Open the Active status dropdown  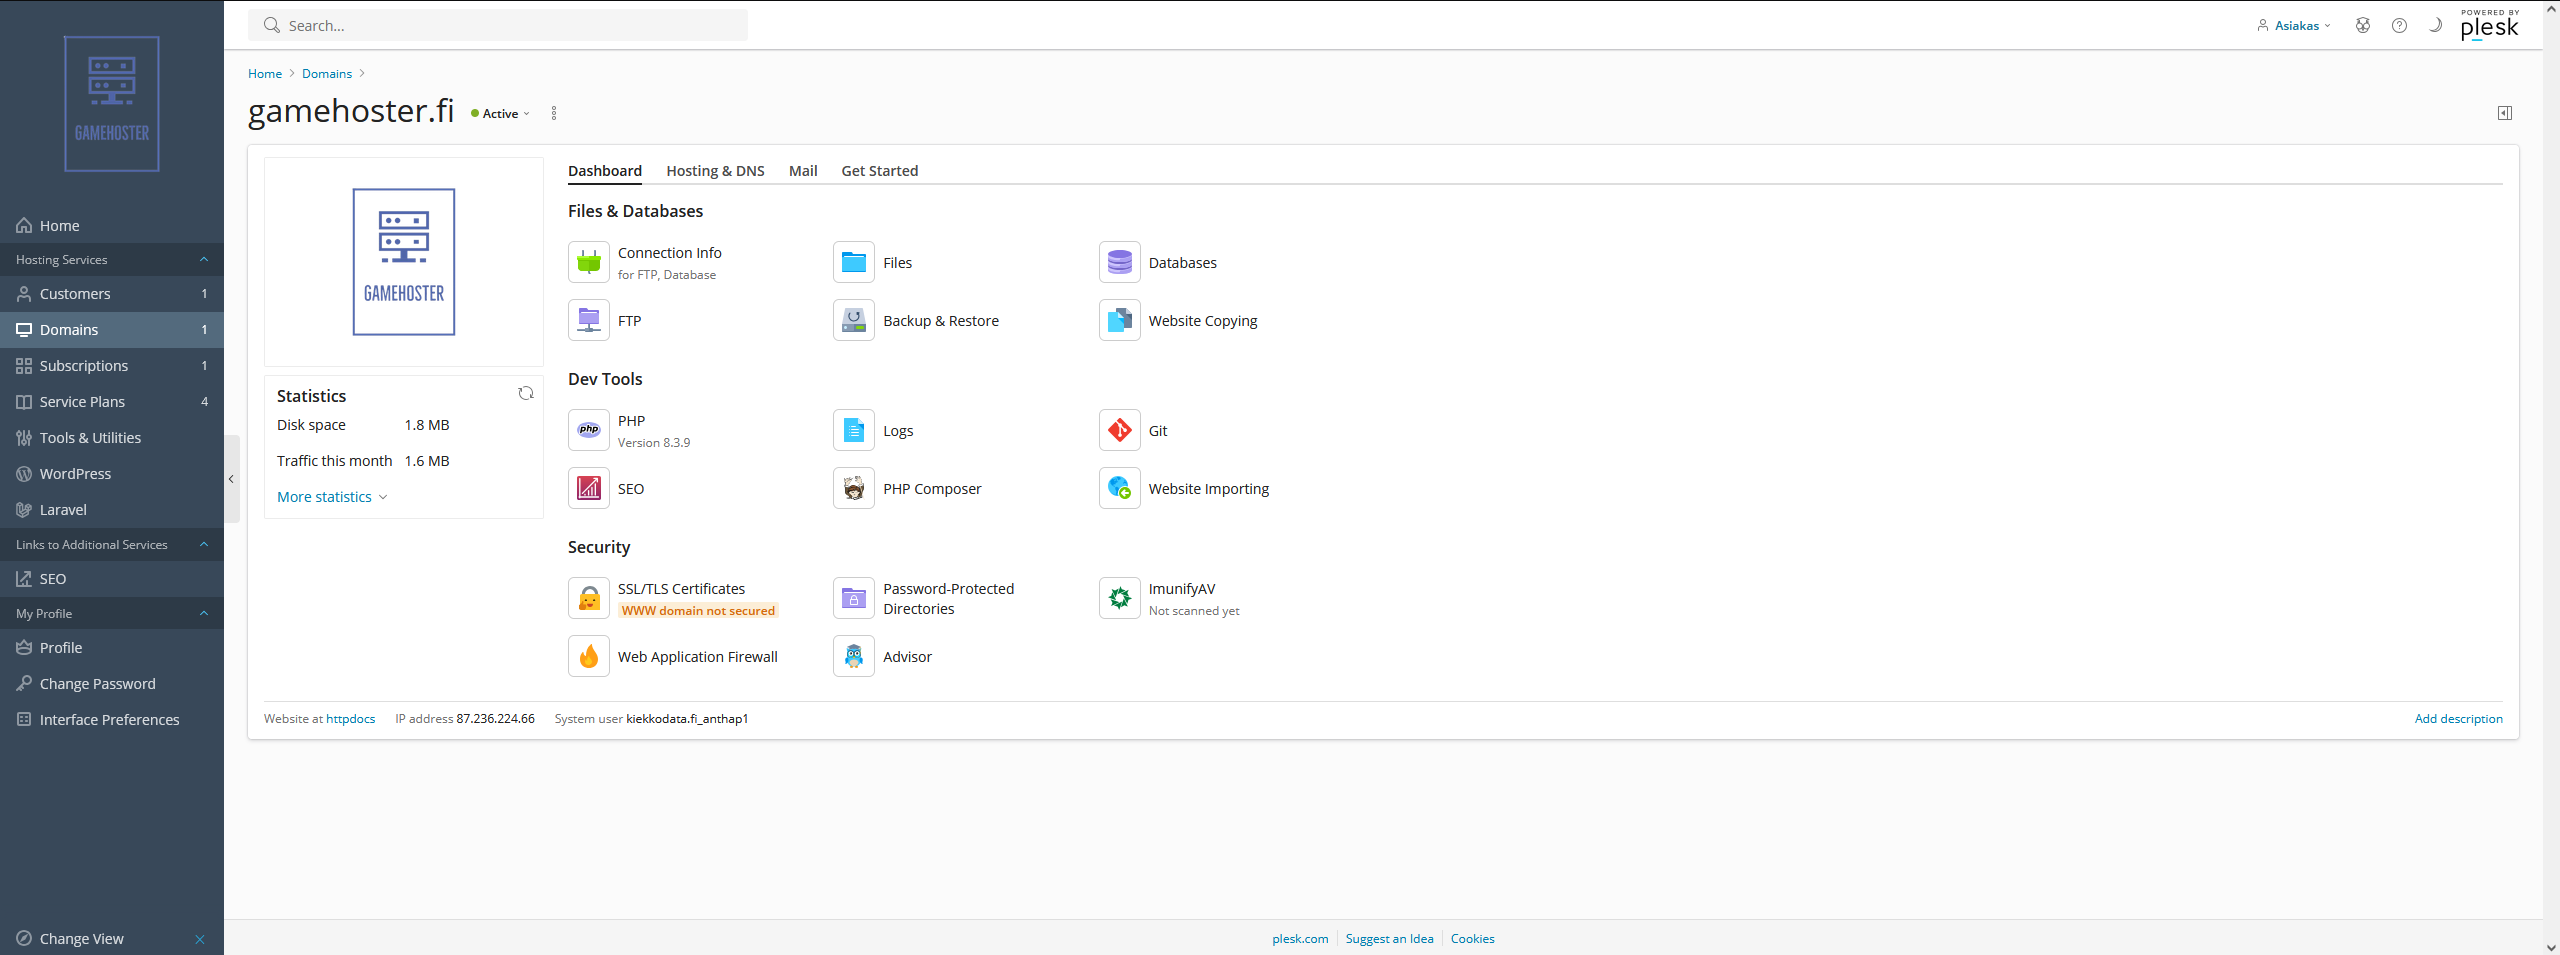501,113
